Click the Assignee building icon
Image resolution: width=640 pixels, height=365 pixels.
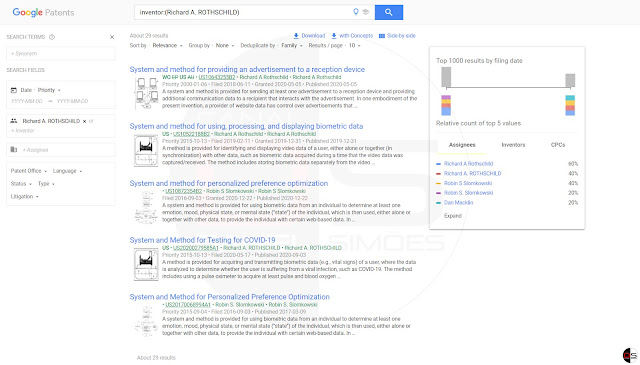coord(14,150)
